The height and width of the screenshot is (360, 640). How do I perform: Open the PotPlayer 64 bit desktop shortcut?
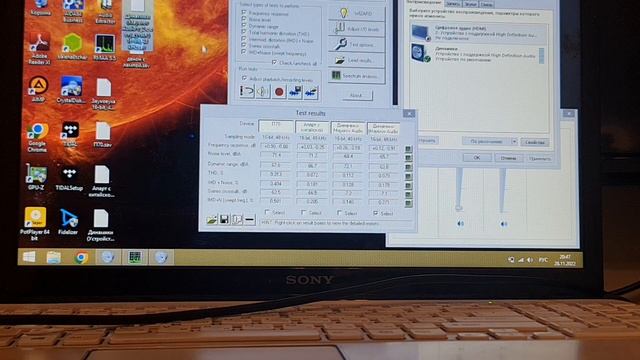[35, 223]
